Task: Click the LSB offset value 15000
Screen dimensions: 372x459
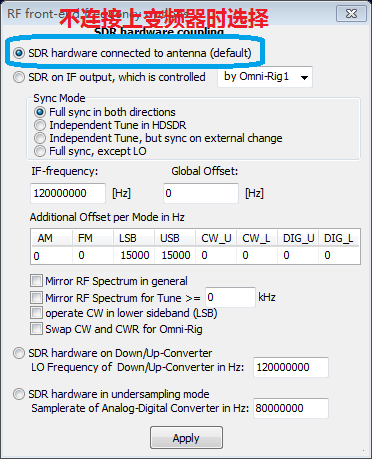Action: [135, 255]
